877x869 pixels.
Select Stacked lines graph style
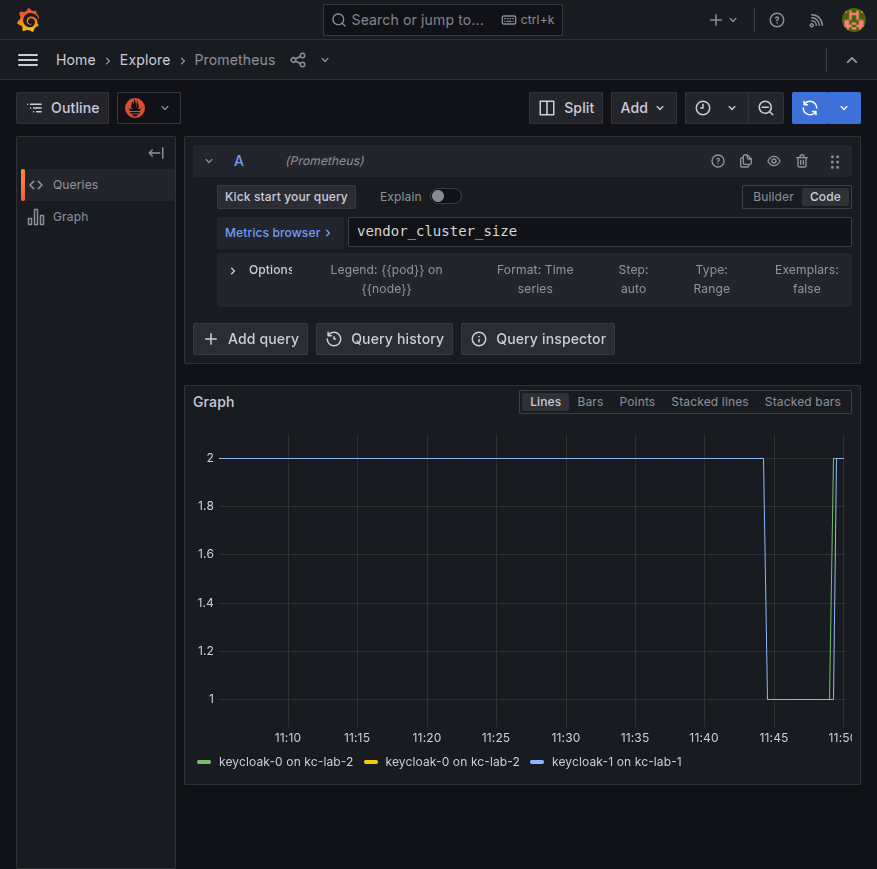[709, 402]
